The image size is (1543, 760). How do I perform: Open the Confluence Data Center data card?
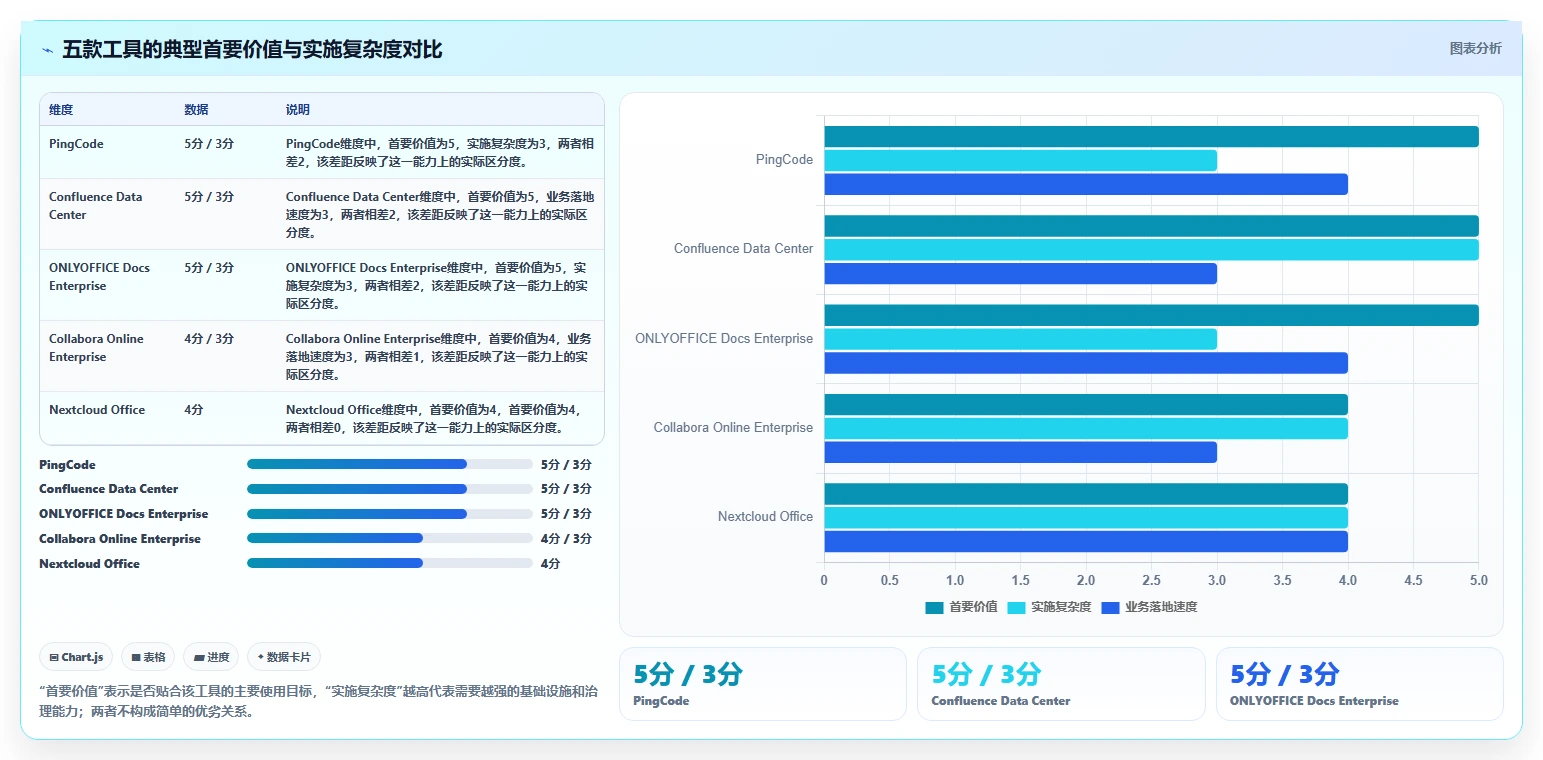(1061, 684)
